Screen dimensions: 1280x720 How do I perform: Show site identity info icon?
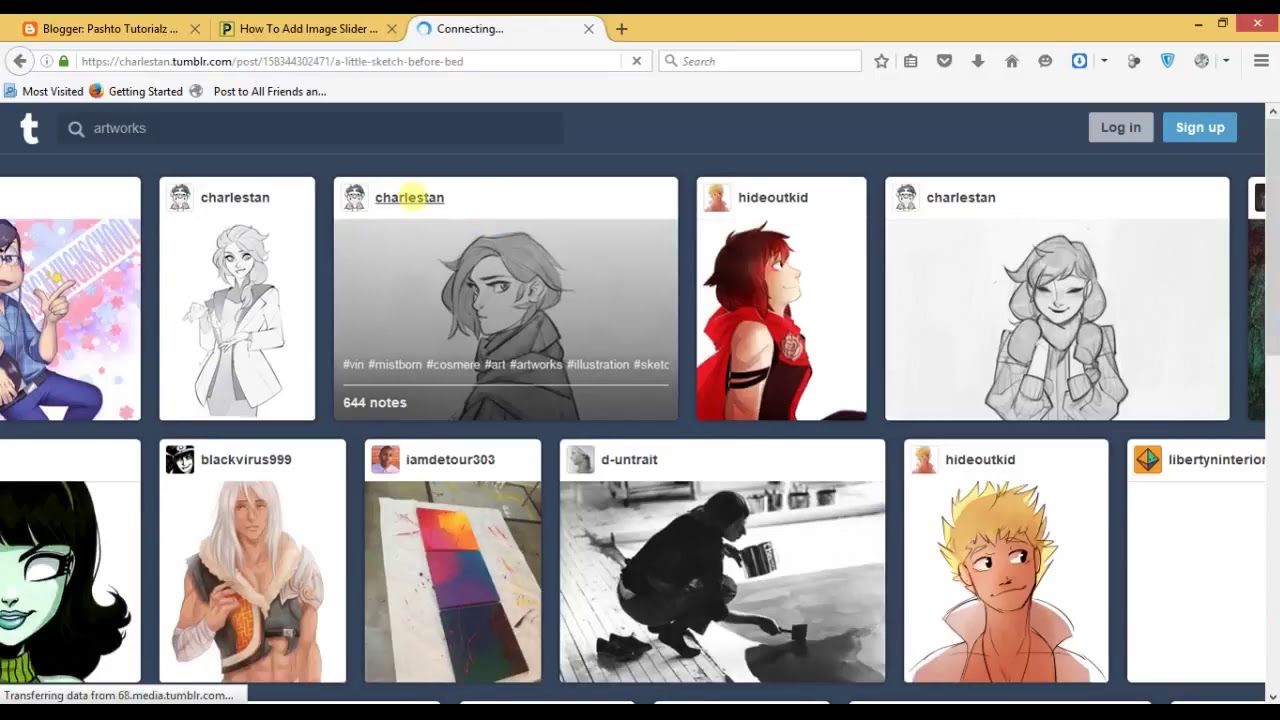(x=46, y=61)
